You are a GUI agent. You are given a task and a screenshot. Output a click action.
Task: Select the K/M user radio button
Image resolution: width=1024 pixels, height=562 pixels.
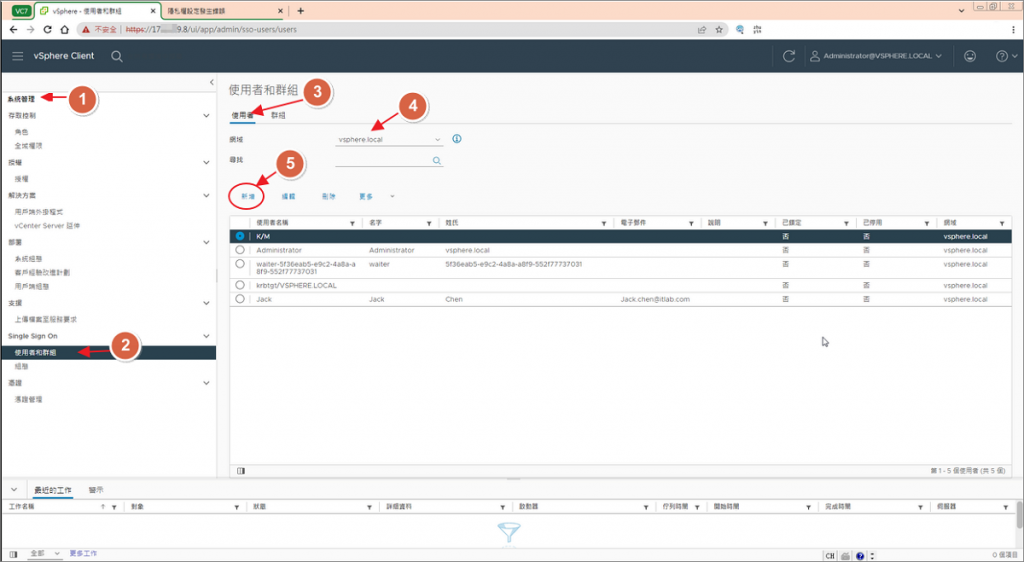[x=240, y=236]
